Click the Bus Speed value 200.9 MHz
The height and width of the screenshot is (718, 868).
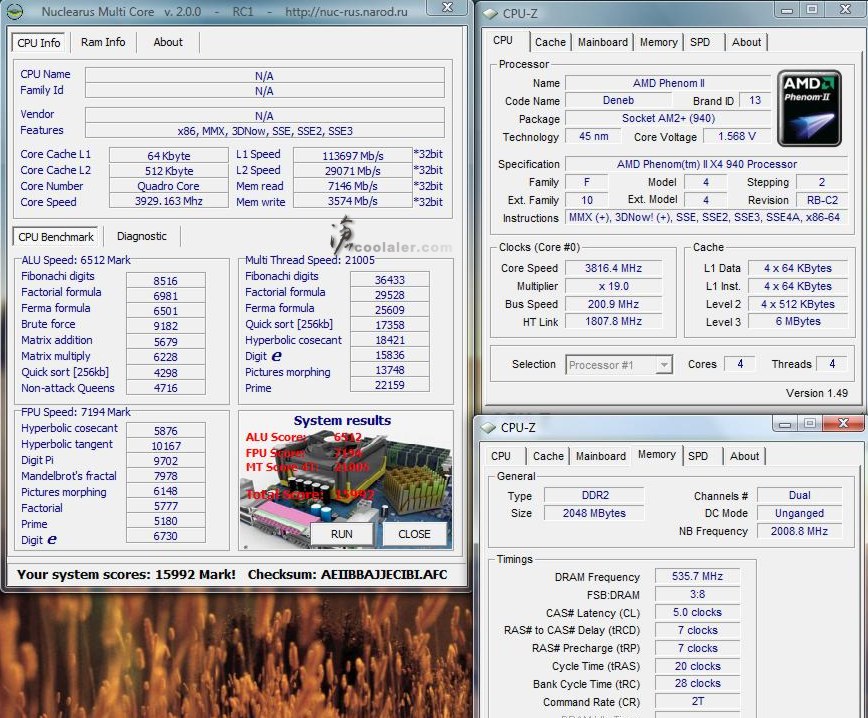pyautogui.click(x=613, y=304)
